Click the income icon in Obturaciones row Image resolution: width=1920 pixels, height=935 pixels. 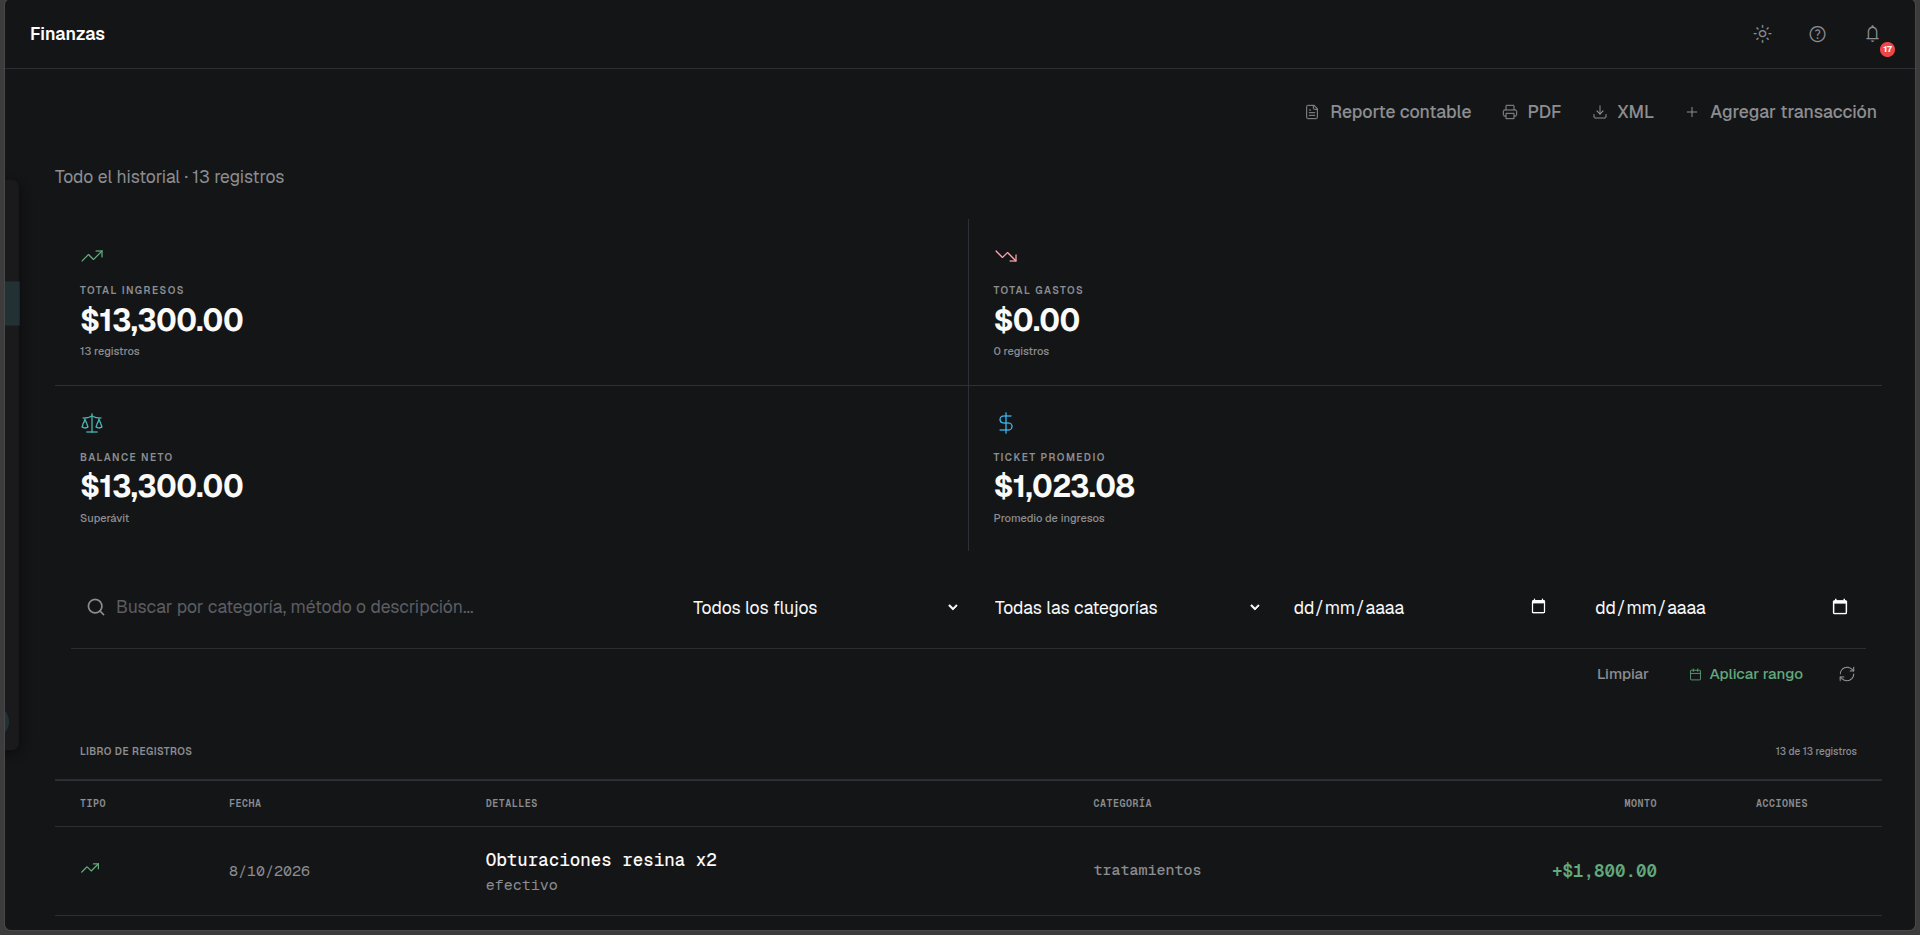90,868
